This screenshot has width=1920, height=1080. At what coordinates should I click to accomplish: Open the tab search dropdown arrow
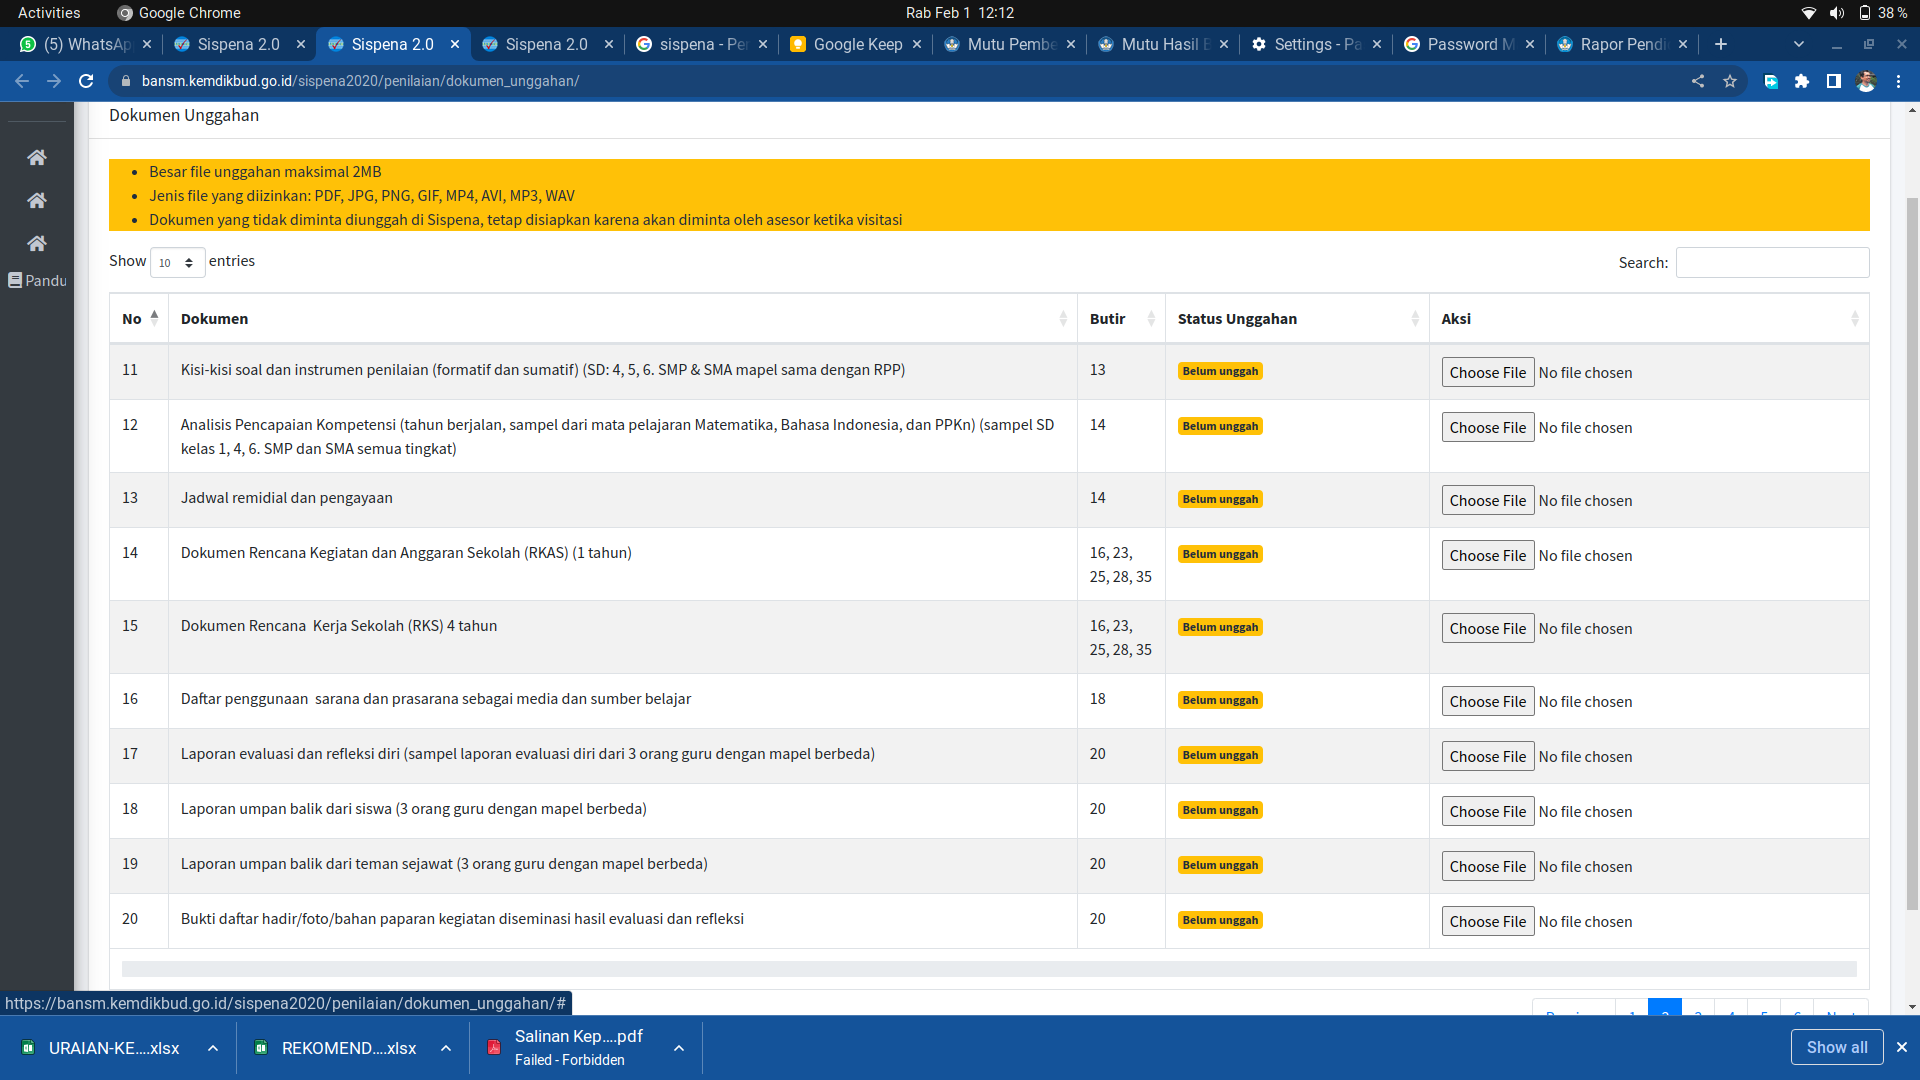pyautogui.click(x=1799, y=44)
